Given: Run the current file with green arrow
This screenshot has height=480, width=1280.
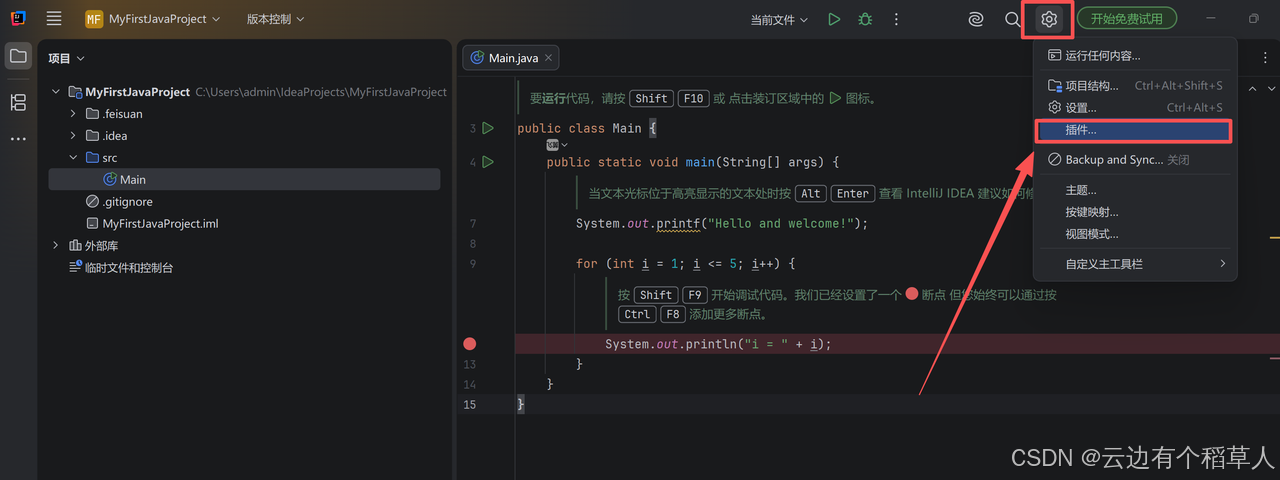Looking at the screenshot, I should [834, 19].
